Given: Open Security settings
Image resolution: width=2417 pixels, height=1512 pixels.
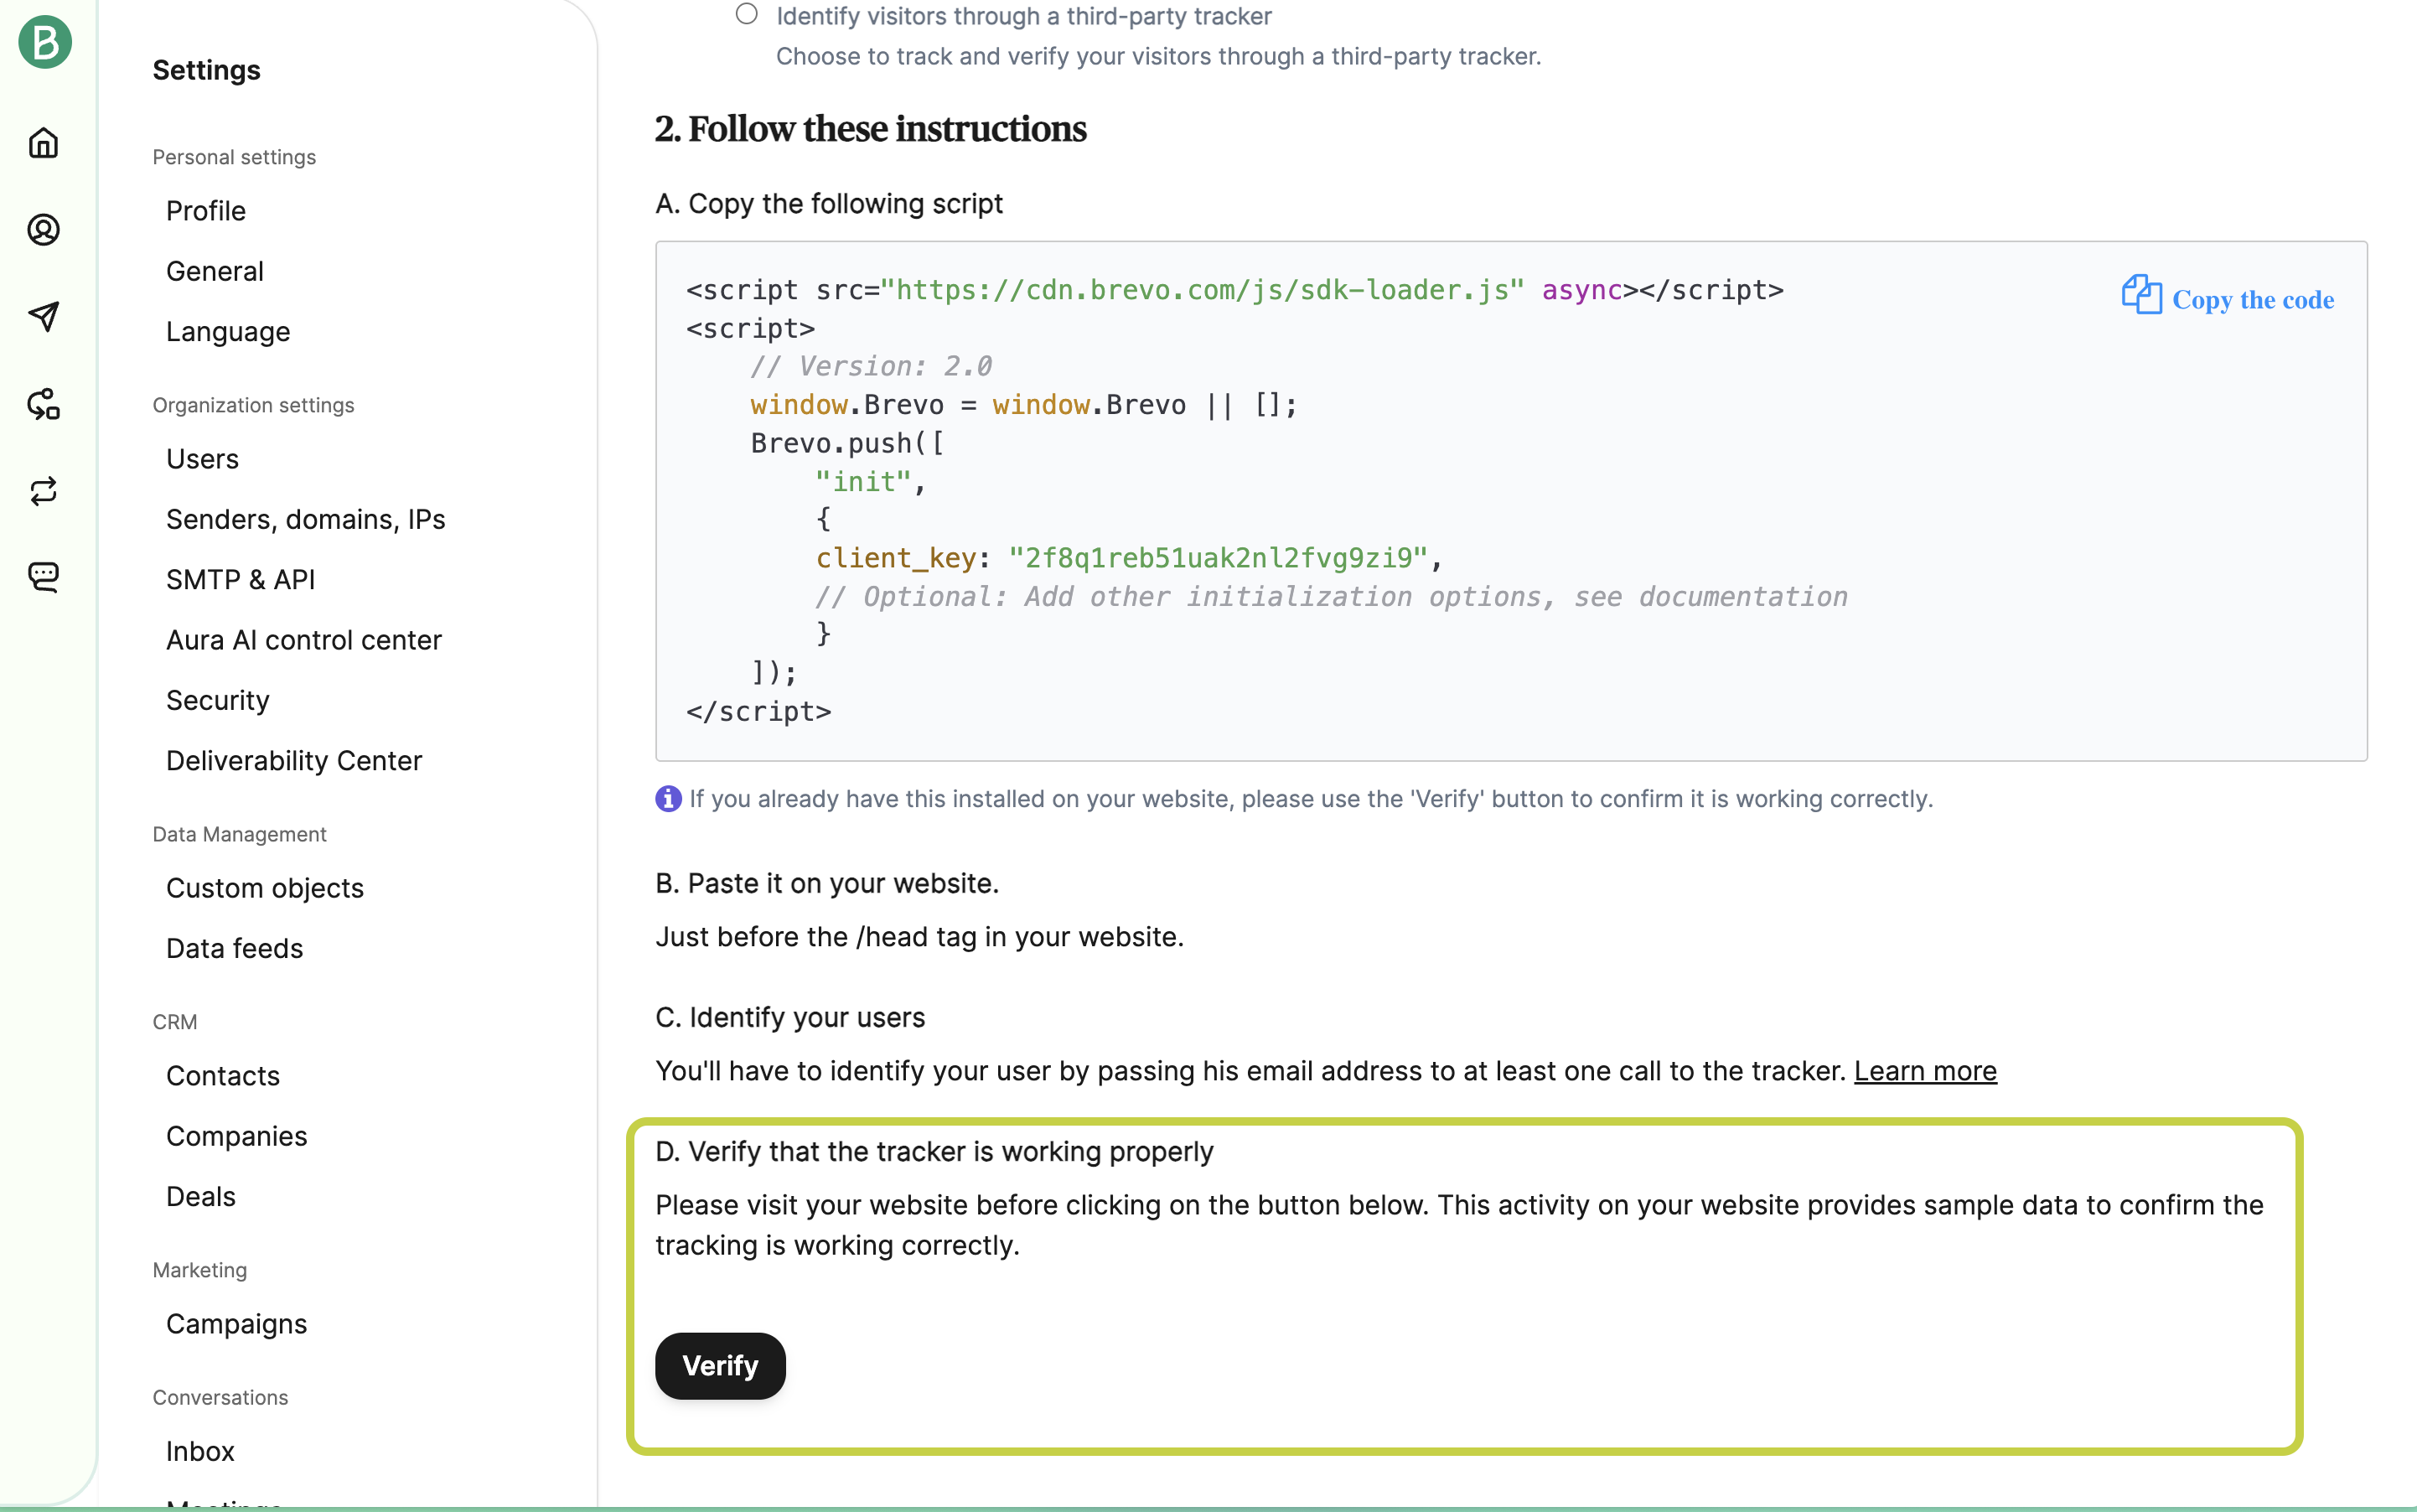Looking at the screenshot, I should tap(218, 700).
